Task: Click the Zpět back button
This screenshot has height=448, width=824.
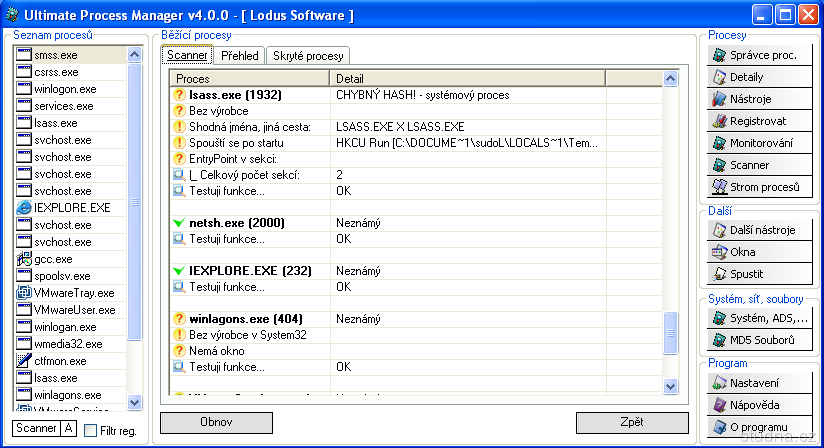Action: [x=632, y=422]
